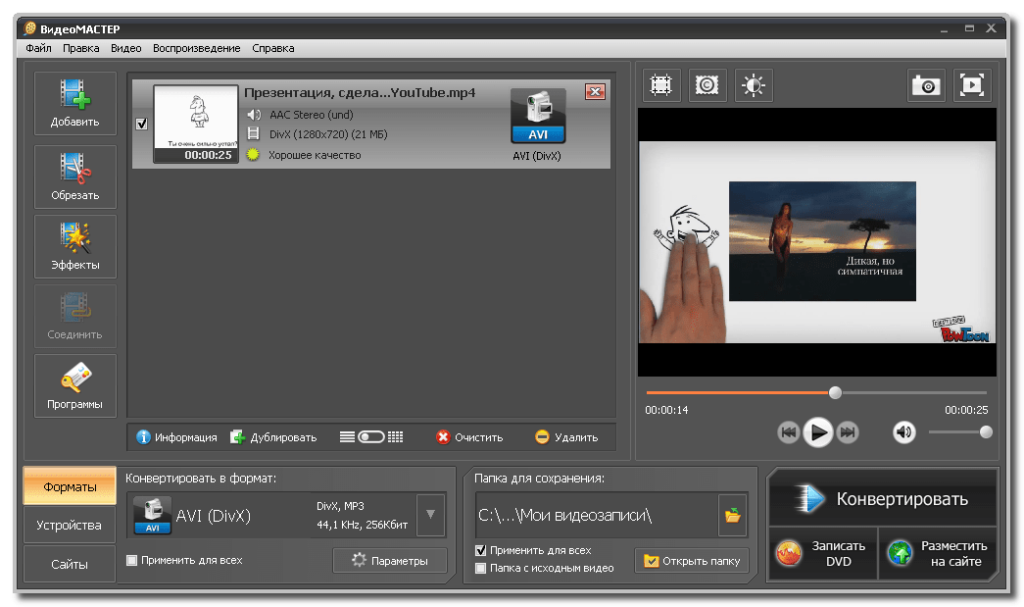1024x607 pixels.
Task: Open the Программы section
Action: click(x=75, y=386)
